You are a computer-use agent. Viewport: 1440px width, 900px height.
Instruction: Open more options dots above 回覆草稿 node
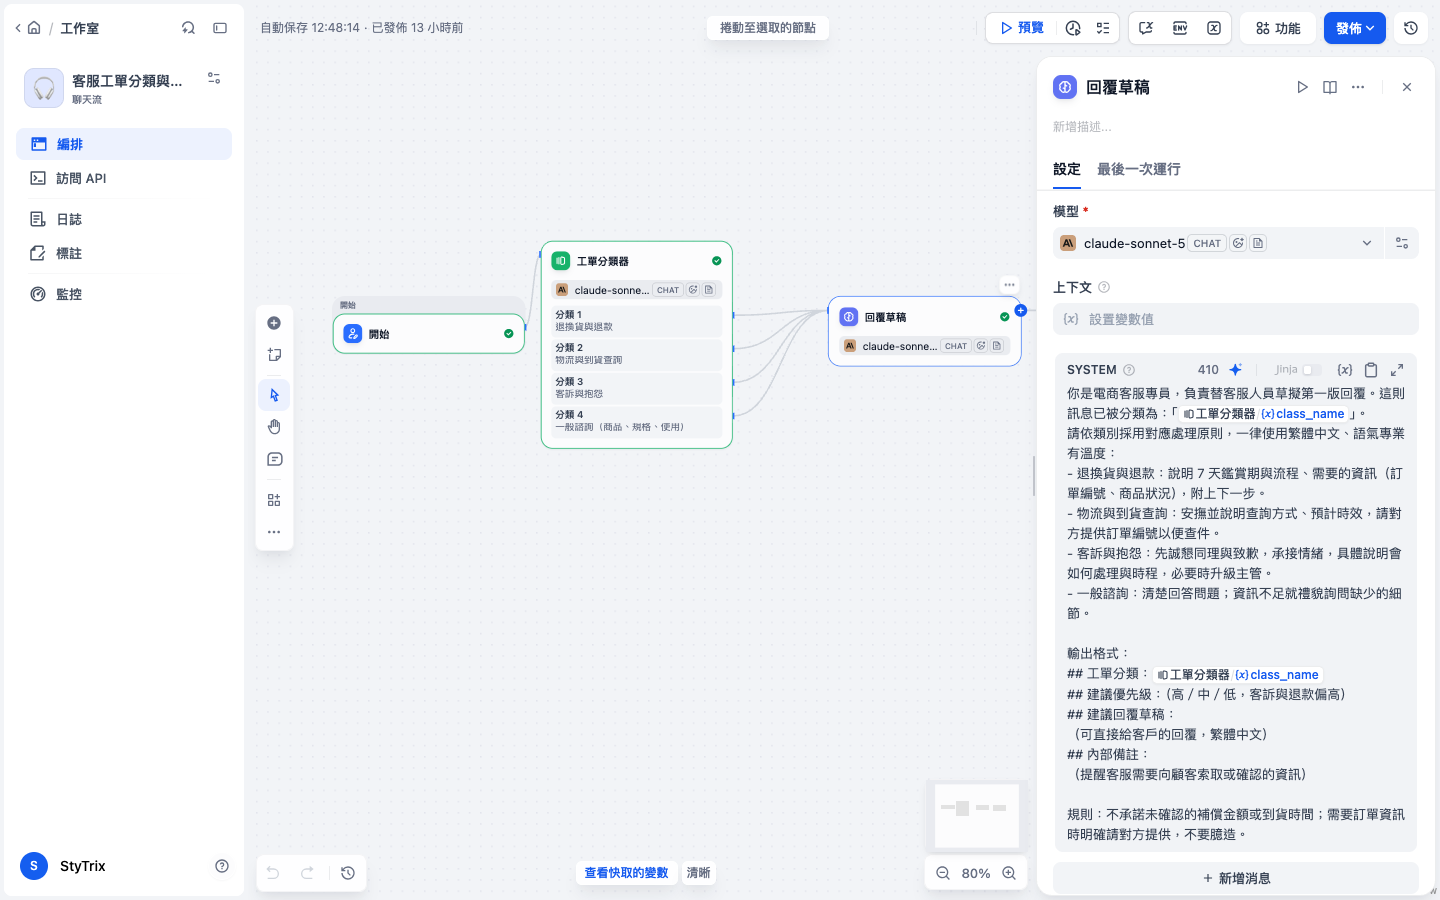1009,284
